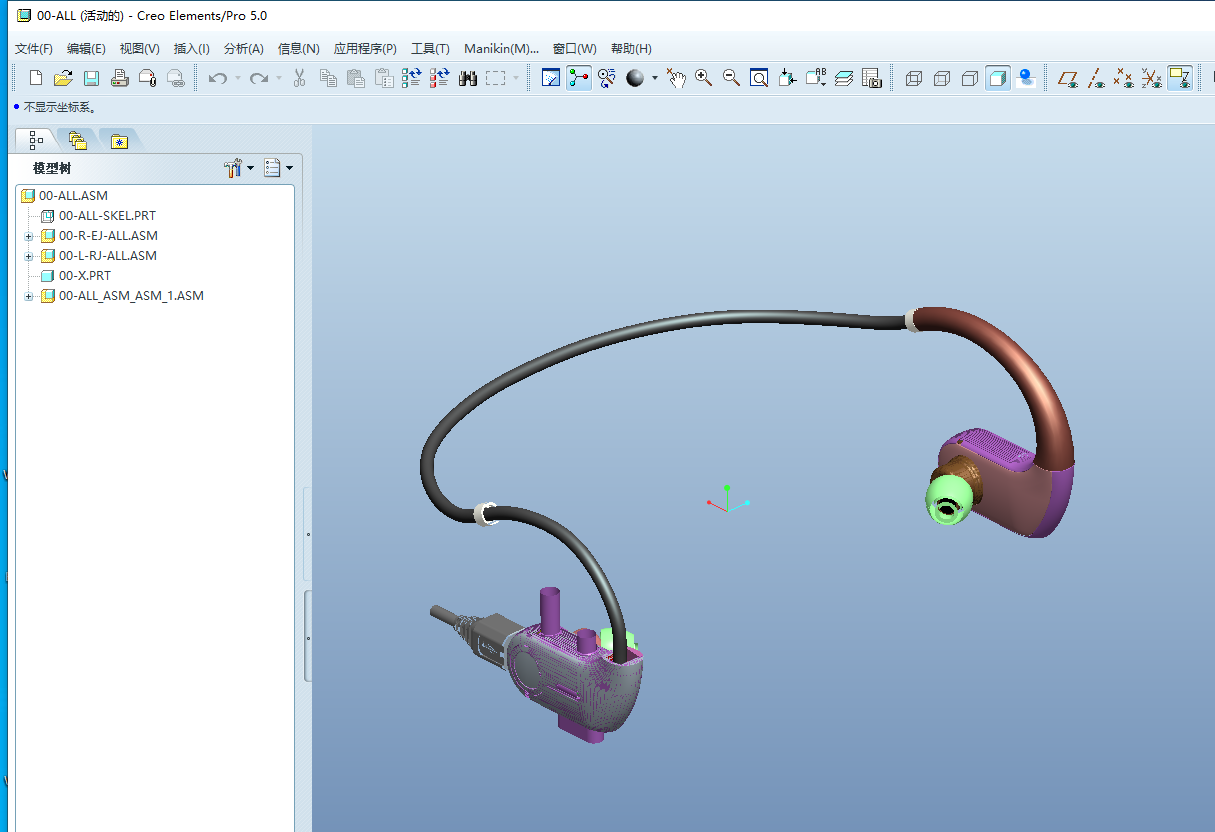Switch to the Folder Browser tab
This screenshot has height=832, width=1215.
[x=78, y=141]
